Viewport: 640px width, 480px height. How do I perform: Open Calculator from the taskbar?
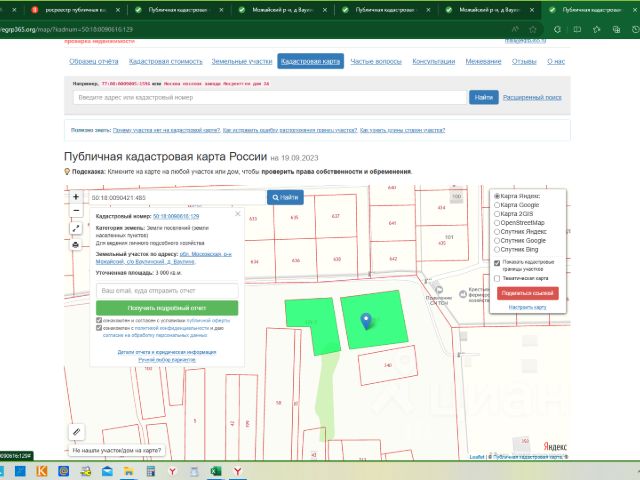(x=150, y=471)
